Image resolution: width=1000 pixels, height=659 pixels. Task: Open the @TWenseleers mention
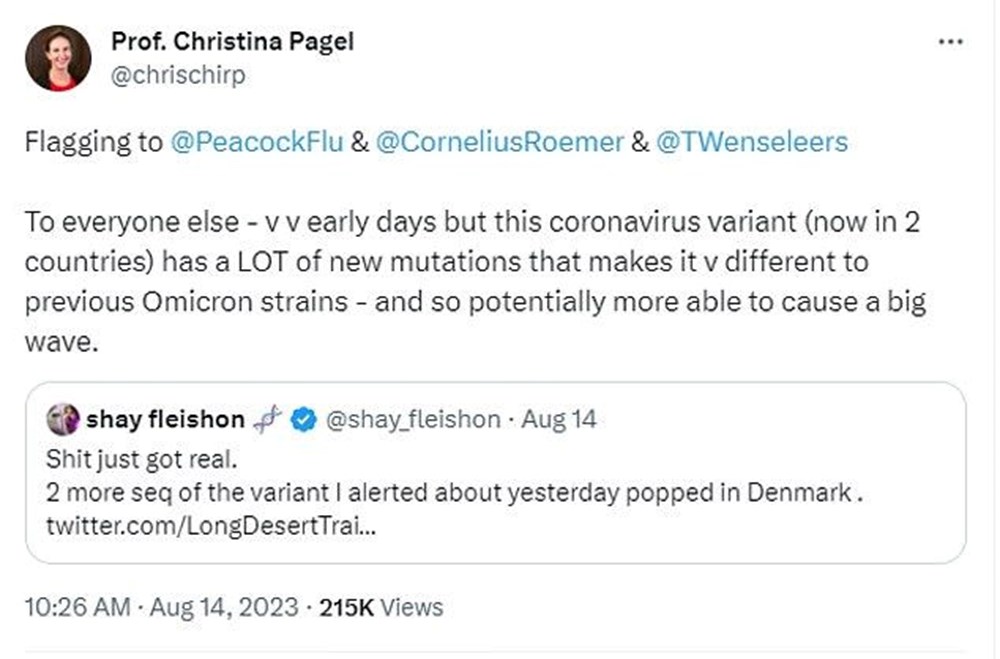tap(752, 142)
